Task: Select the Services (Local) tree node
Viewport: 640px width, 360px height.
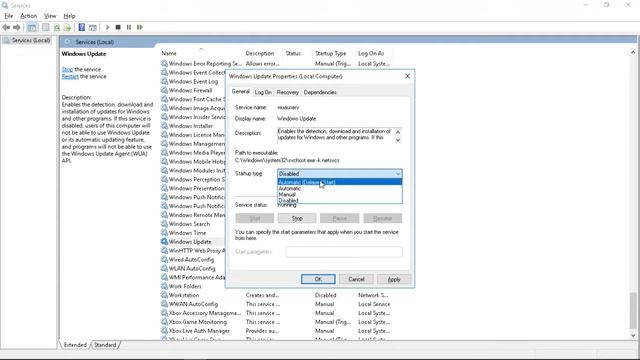Action: pos(31,40)
